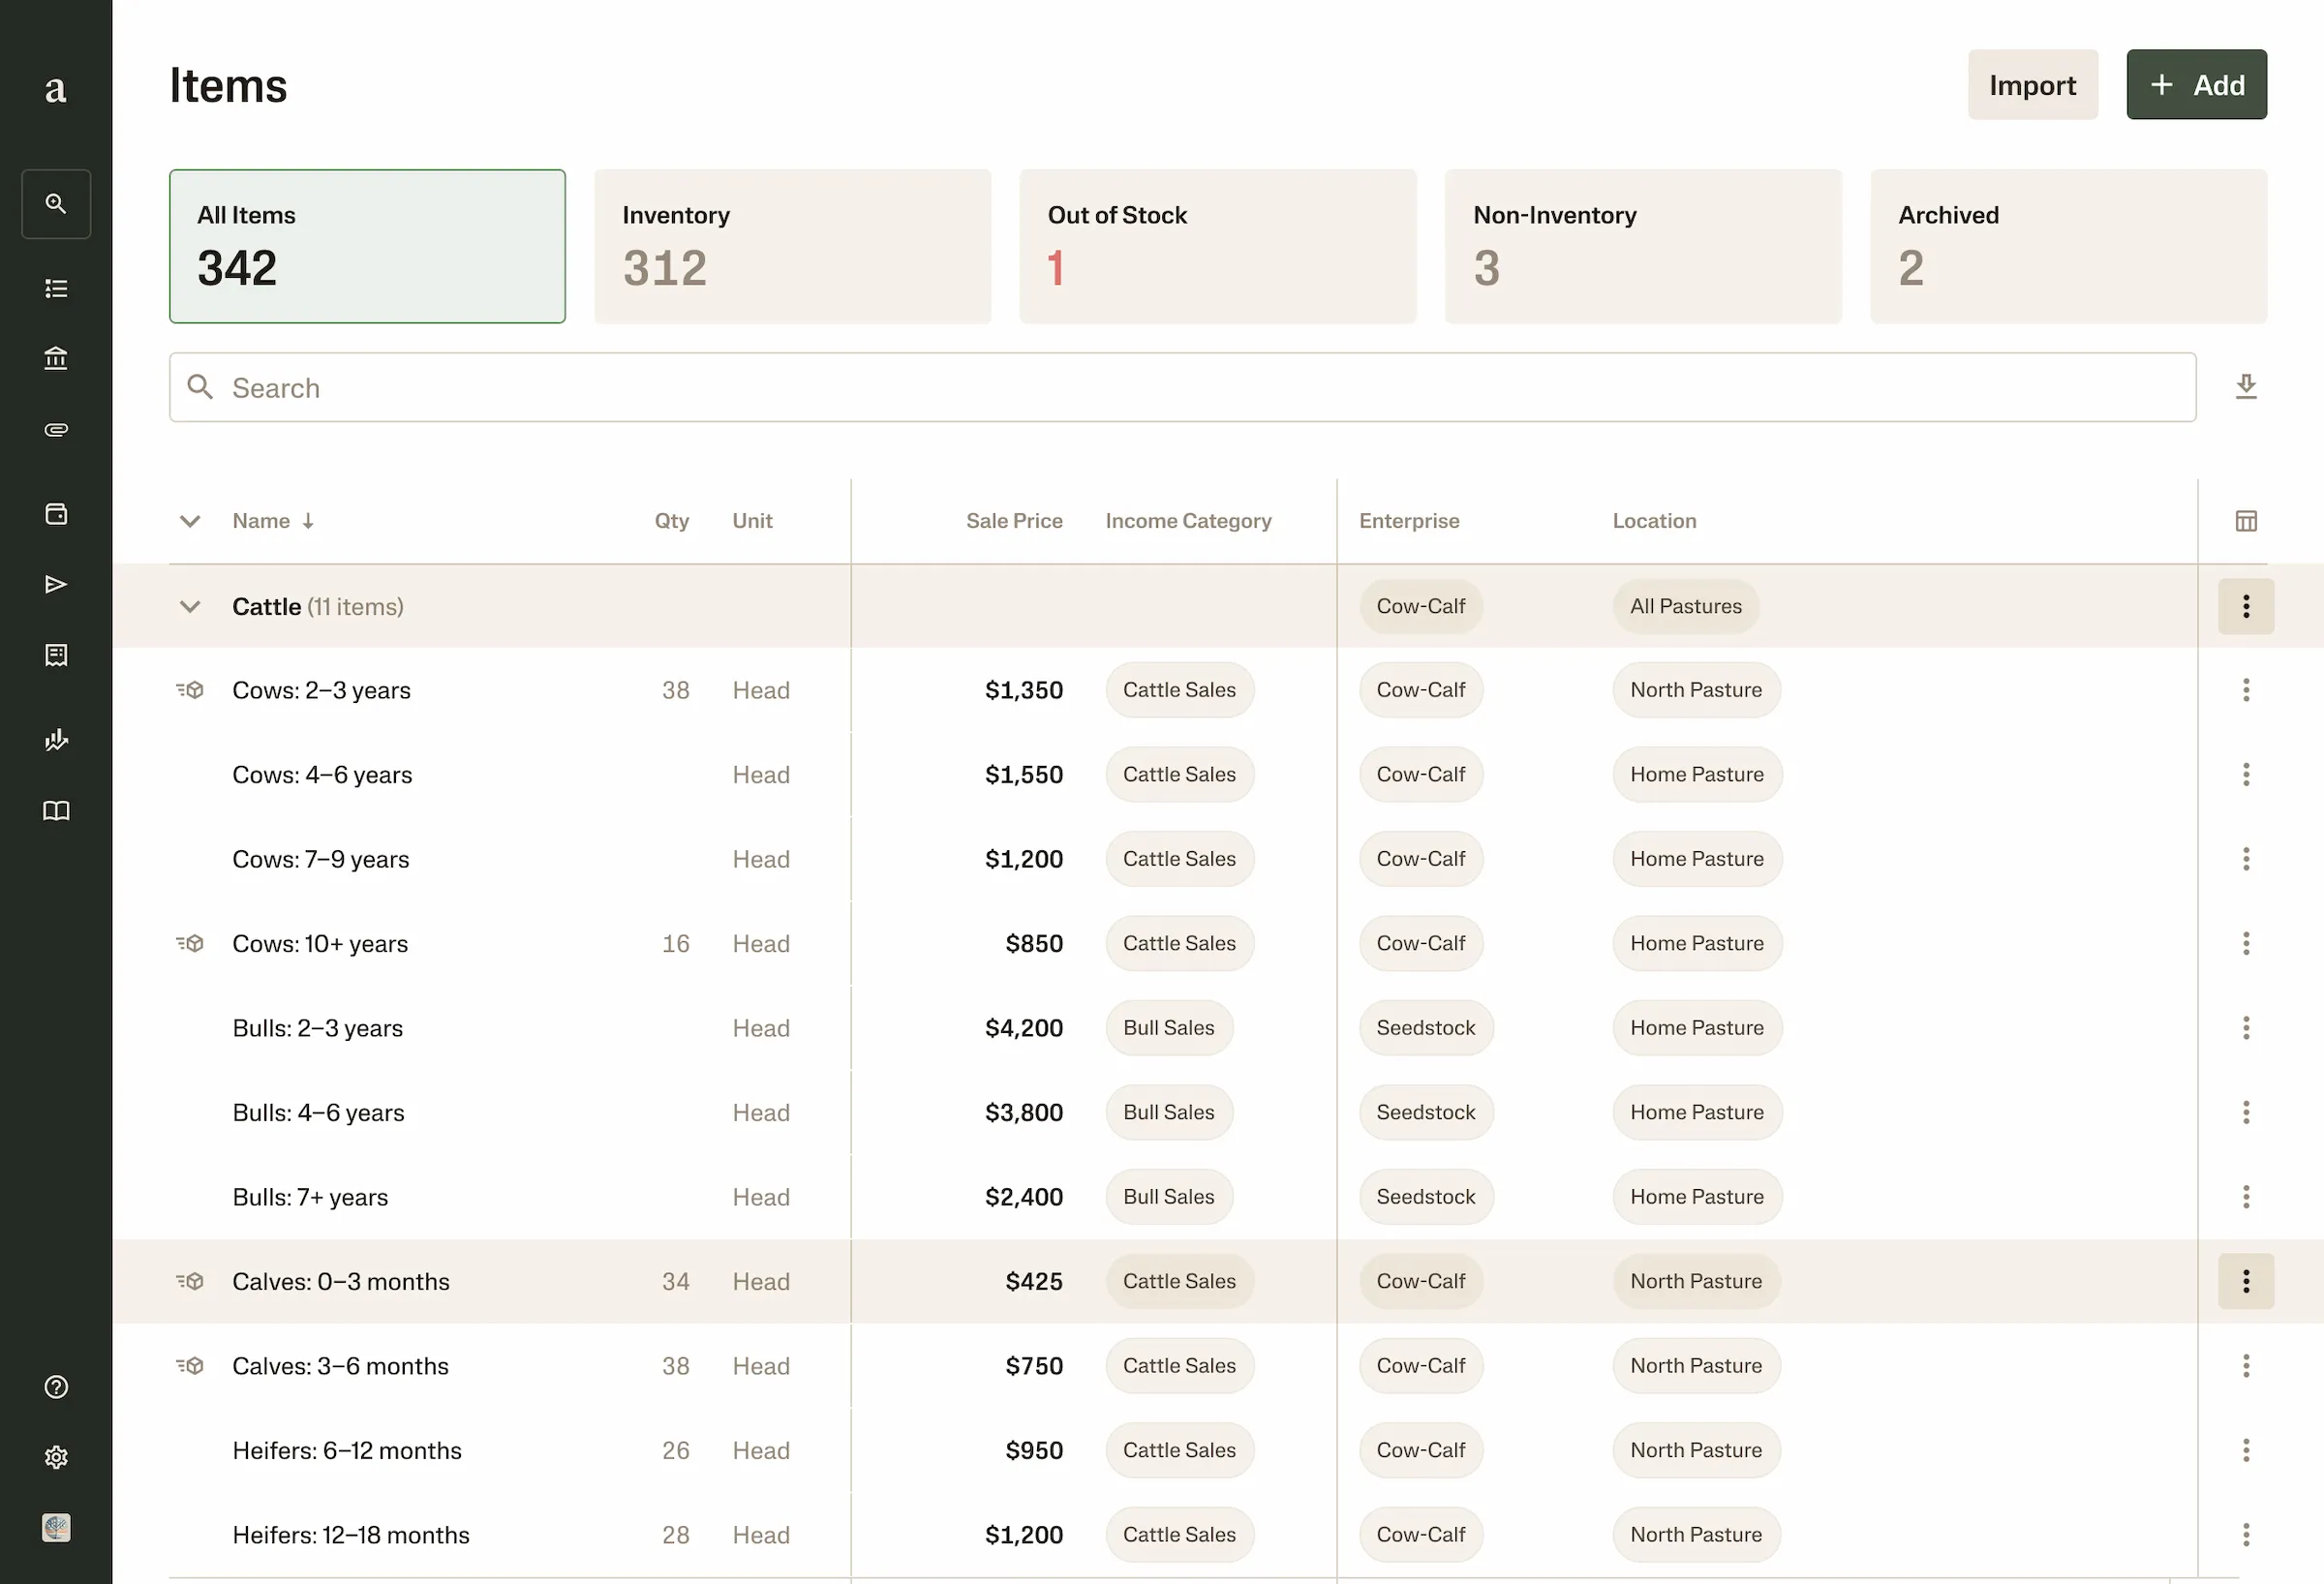2324x1584 pixels.
Task: Open the column settings icon above actions
Action: point(2246,520)
